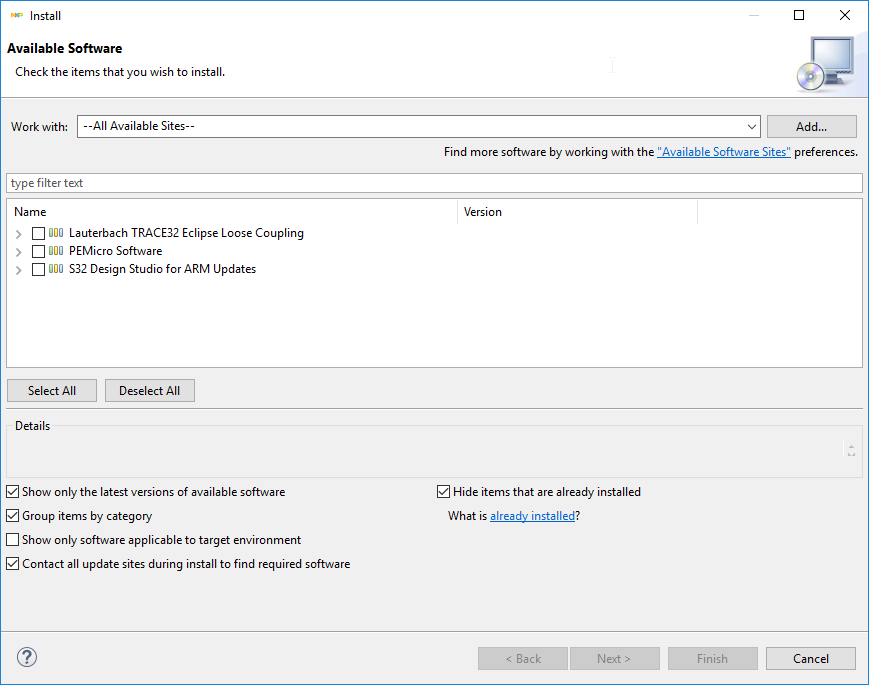Click the install CD monitor icon
Viewport: 869px width, 685px height.
point(825,63)
